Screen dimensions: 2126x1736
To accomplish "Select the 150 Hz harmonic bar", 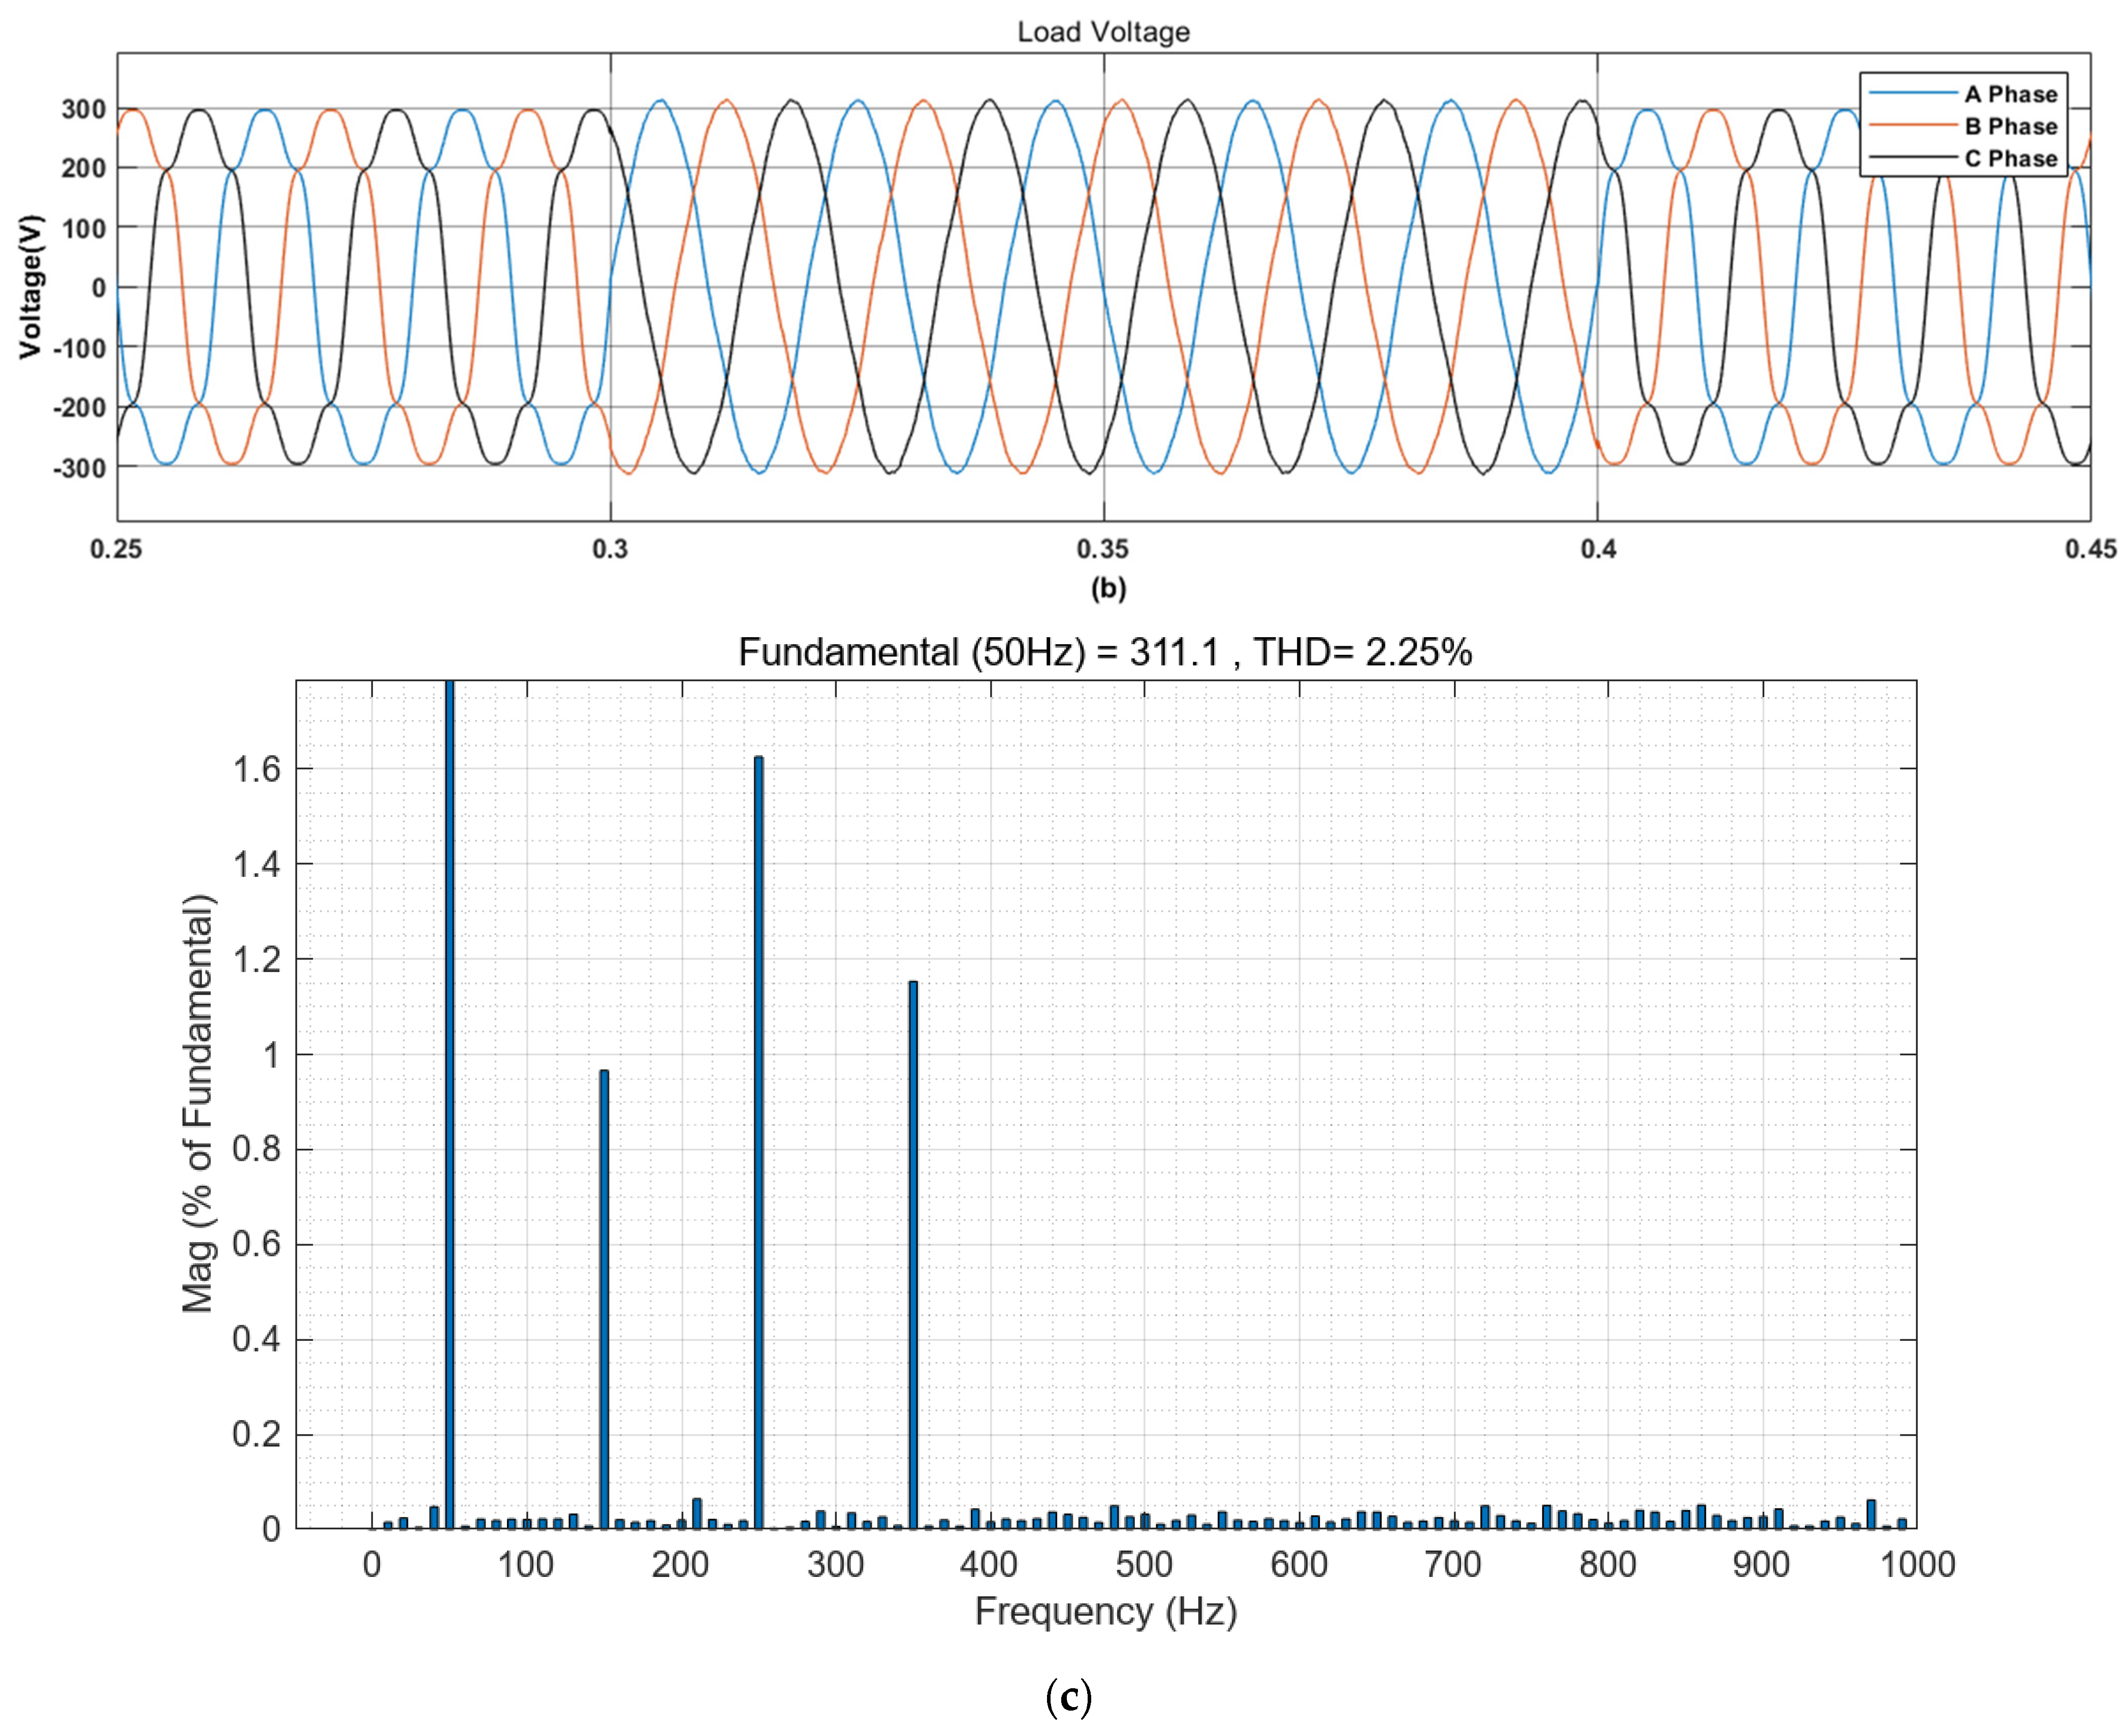I will point(604,1300).
